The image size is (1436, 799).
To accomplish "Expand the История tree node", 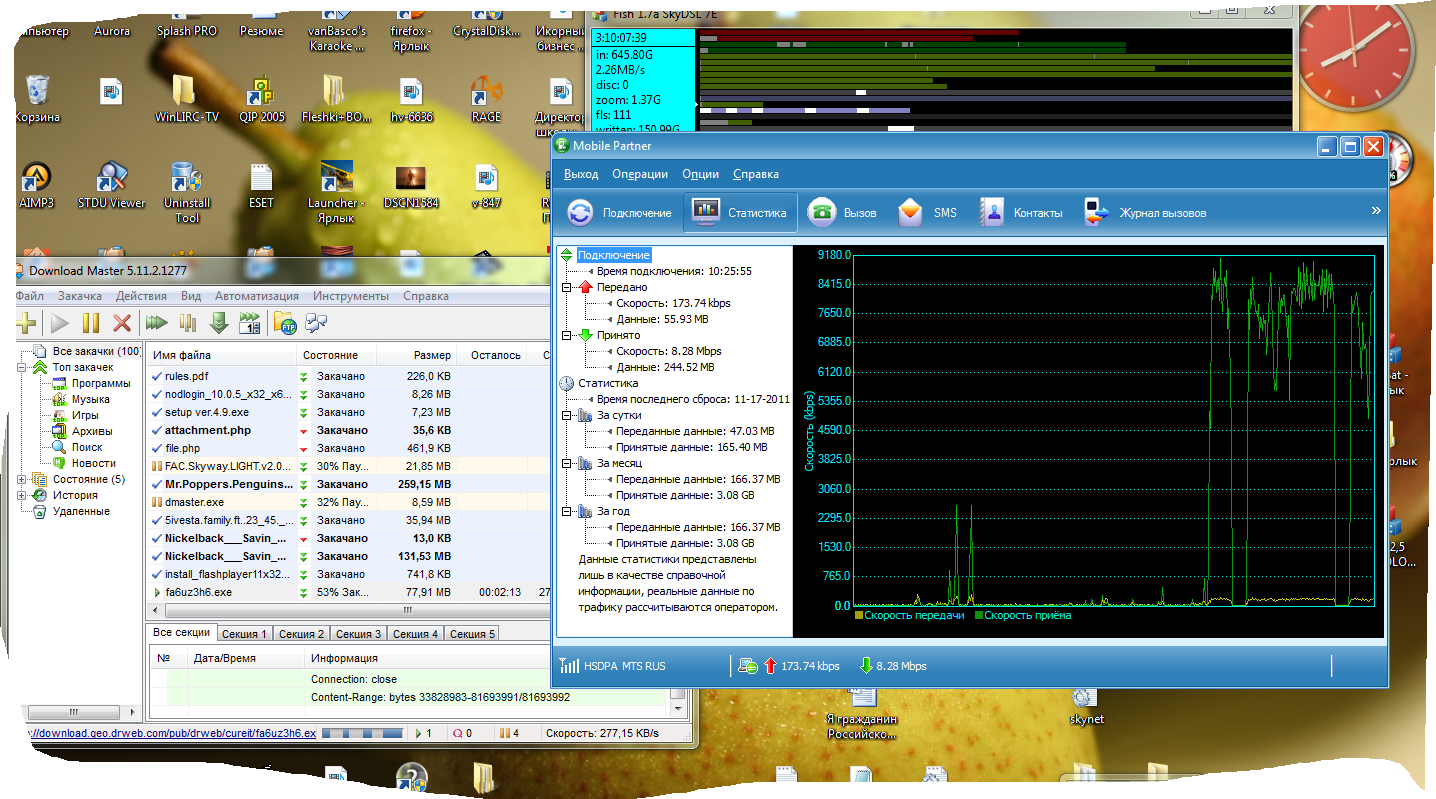I will coord(23,496).
